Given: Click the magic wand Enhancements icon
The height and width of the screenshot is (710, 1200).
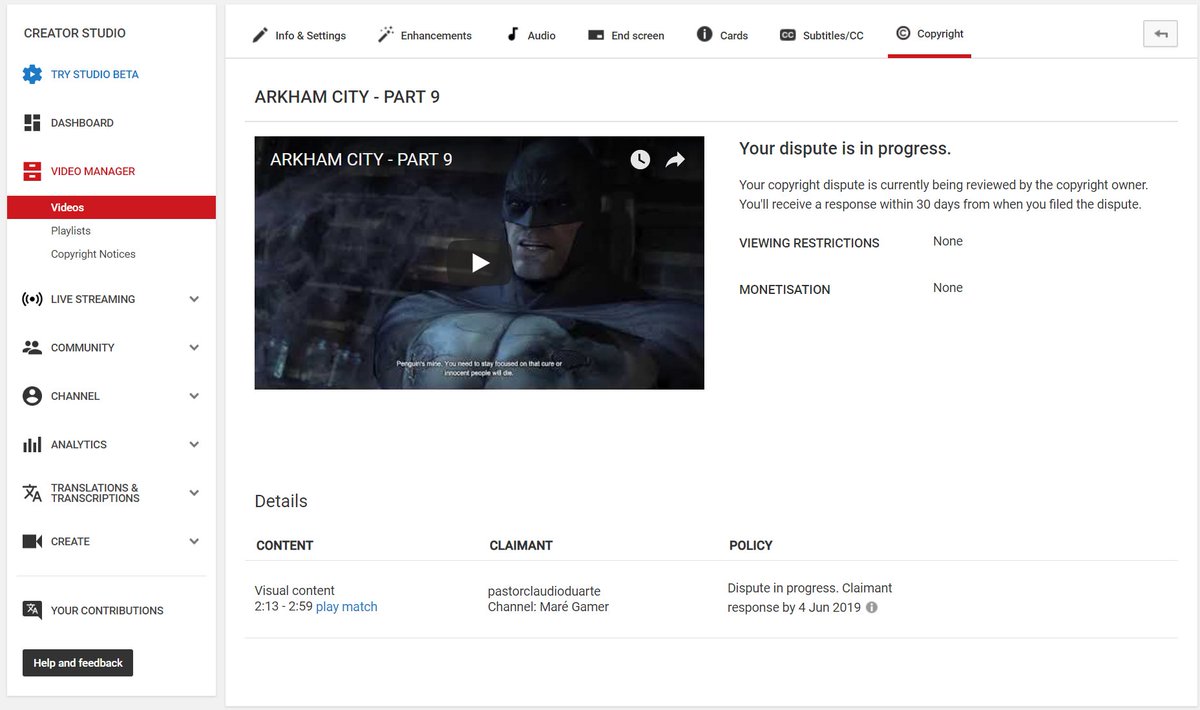Looking at the screenshot, I should pos(385,34).
